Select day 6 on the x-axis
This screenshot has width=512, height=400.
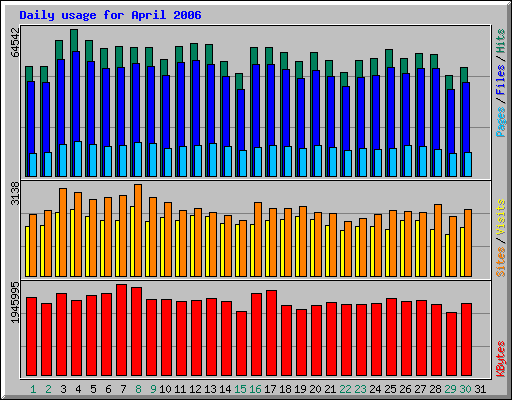click(108, 389)
